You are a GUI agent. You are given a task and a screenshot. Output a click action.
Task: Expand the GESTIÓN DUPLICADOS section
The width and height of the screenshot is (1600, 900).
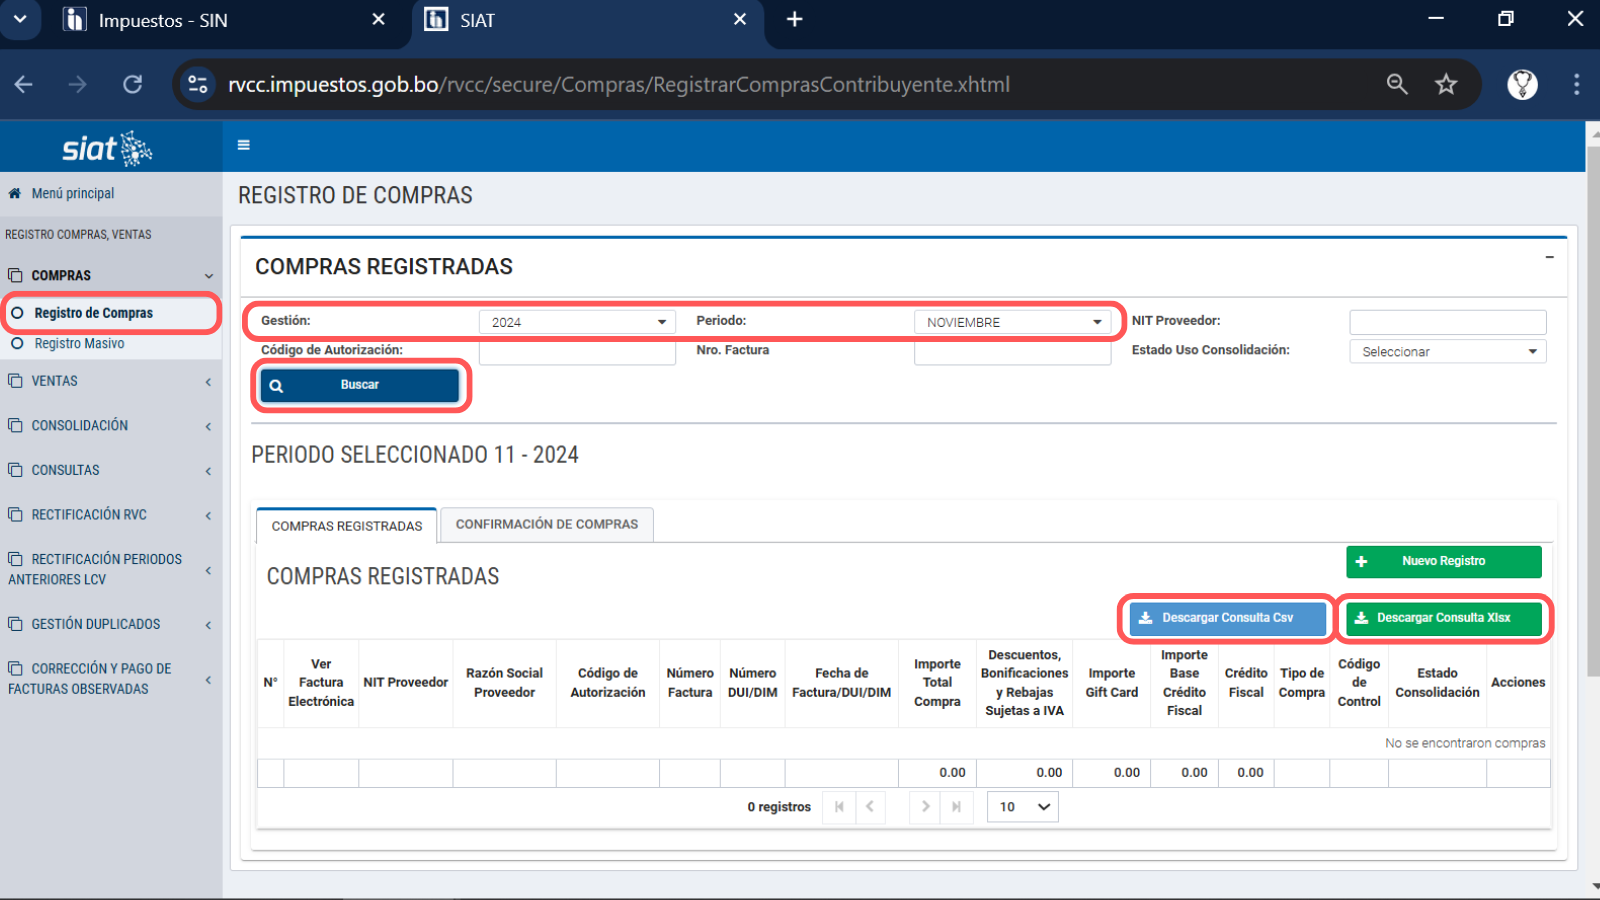pyautogui.click(x=208, y=625)
